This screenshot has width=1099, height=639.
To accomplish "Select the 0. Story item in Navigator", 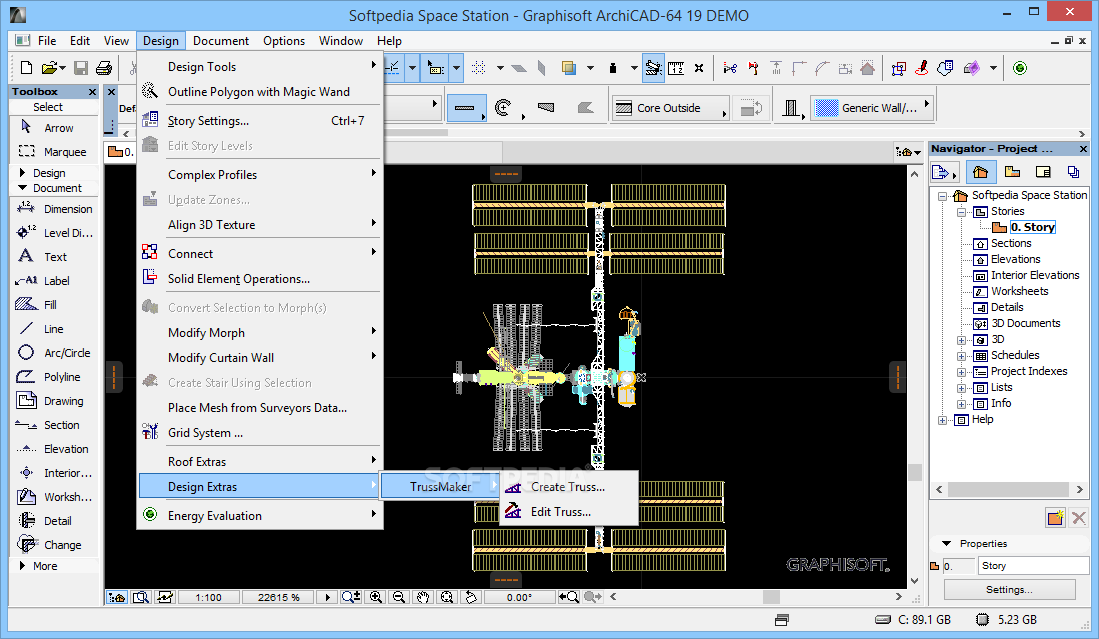I will coord(1032,227).
